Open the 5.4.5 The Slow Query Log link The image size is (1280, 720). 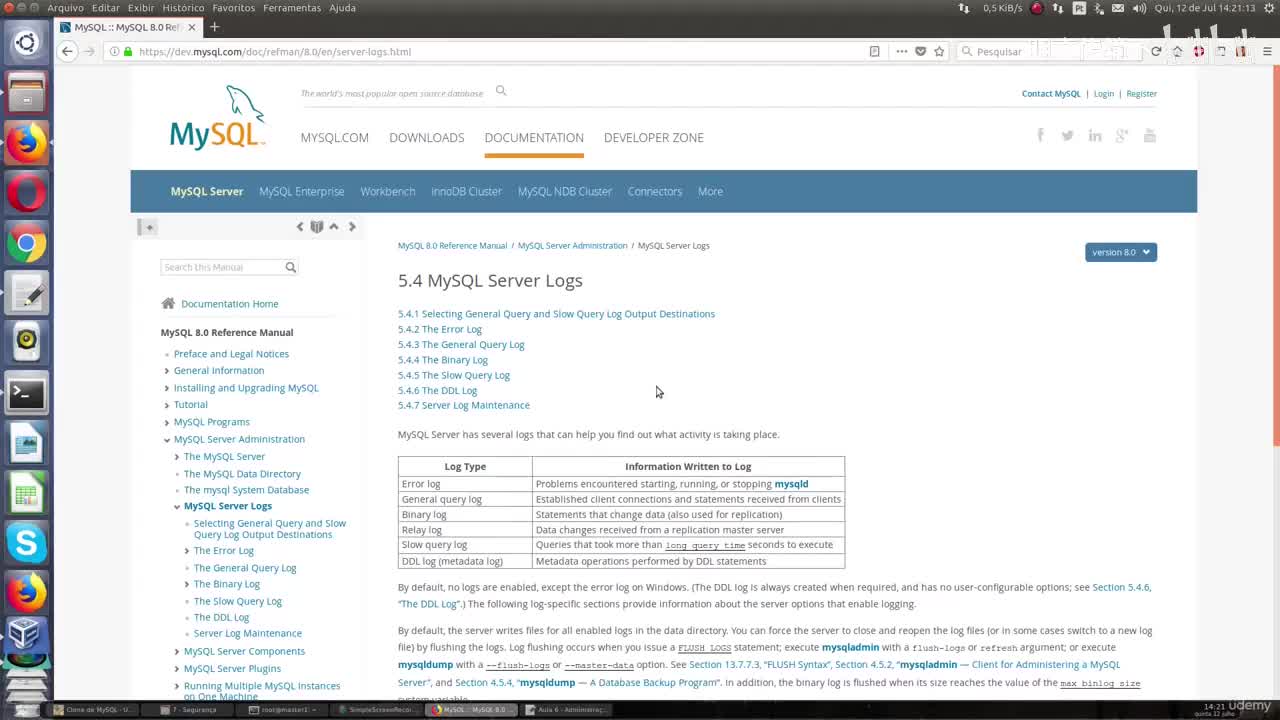click(x=454, y=375)
